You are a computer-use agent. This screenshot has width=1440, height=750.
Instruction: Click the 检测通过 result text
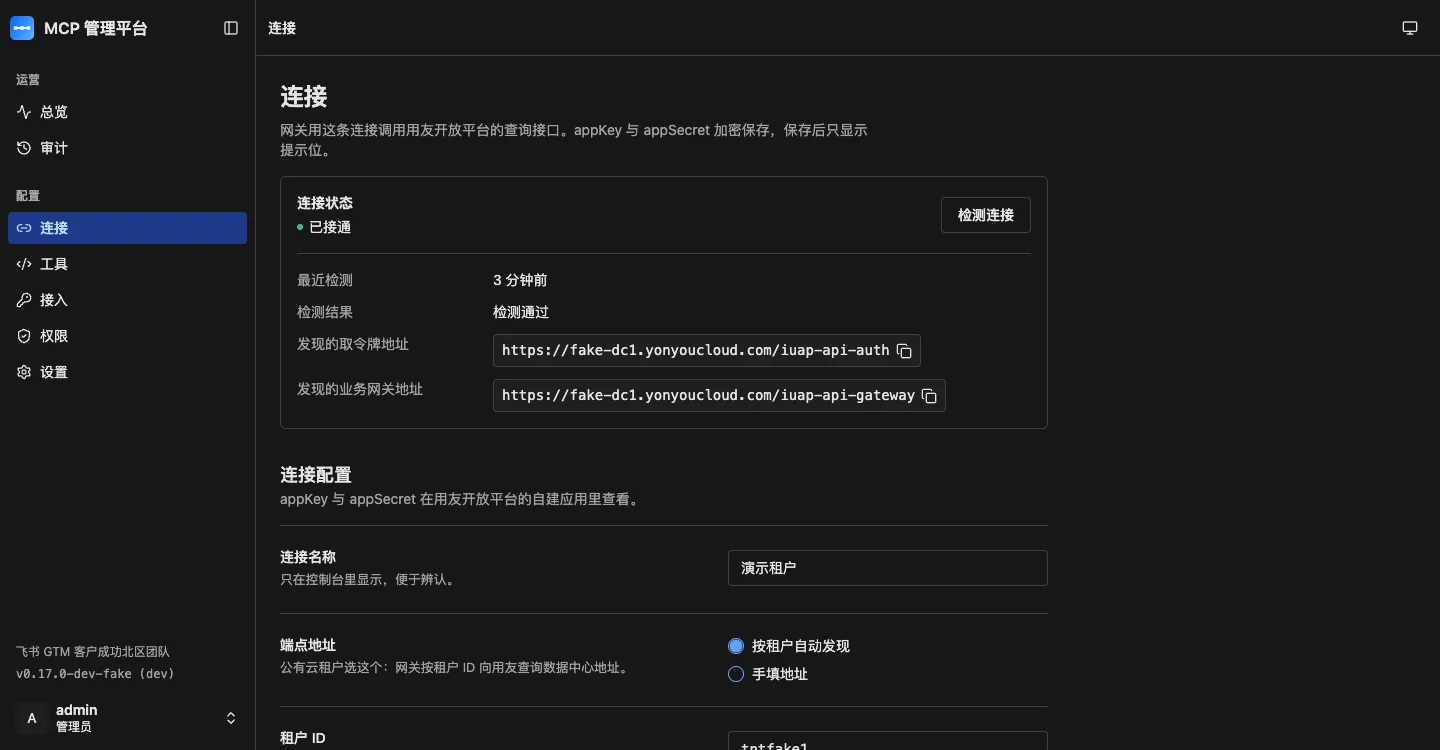click(521, 312)
